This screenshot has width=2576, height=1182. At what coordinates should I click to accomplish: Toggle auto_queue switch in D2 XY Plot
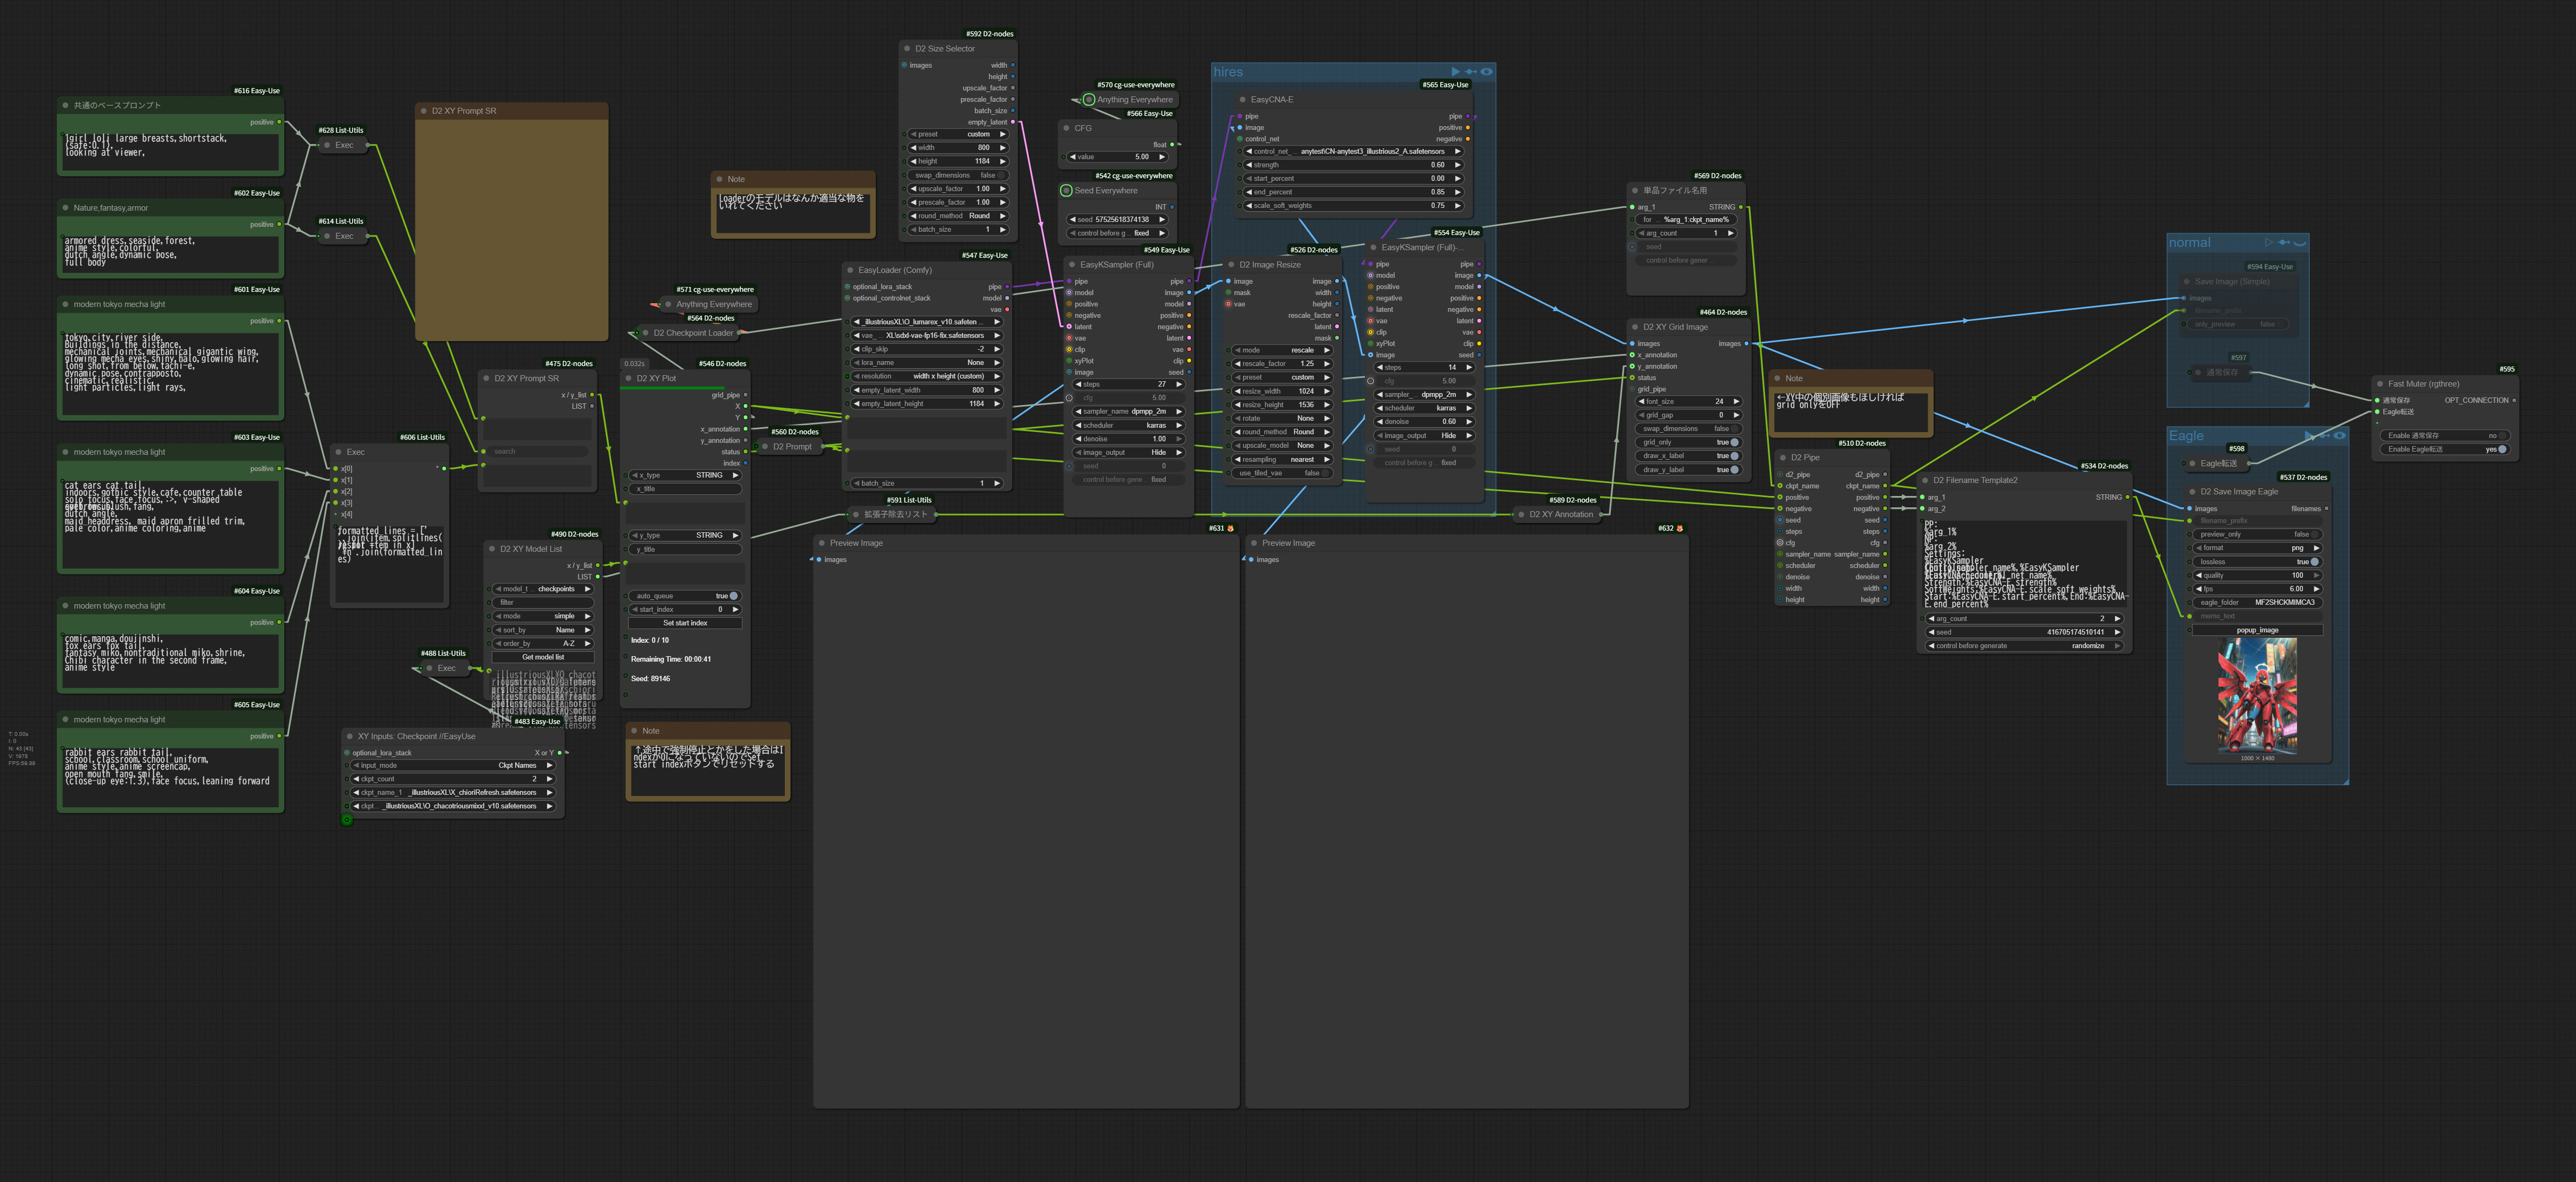click(x=685, y=596)
